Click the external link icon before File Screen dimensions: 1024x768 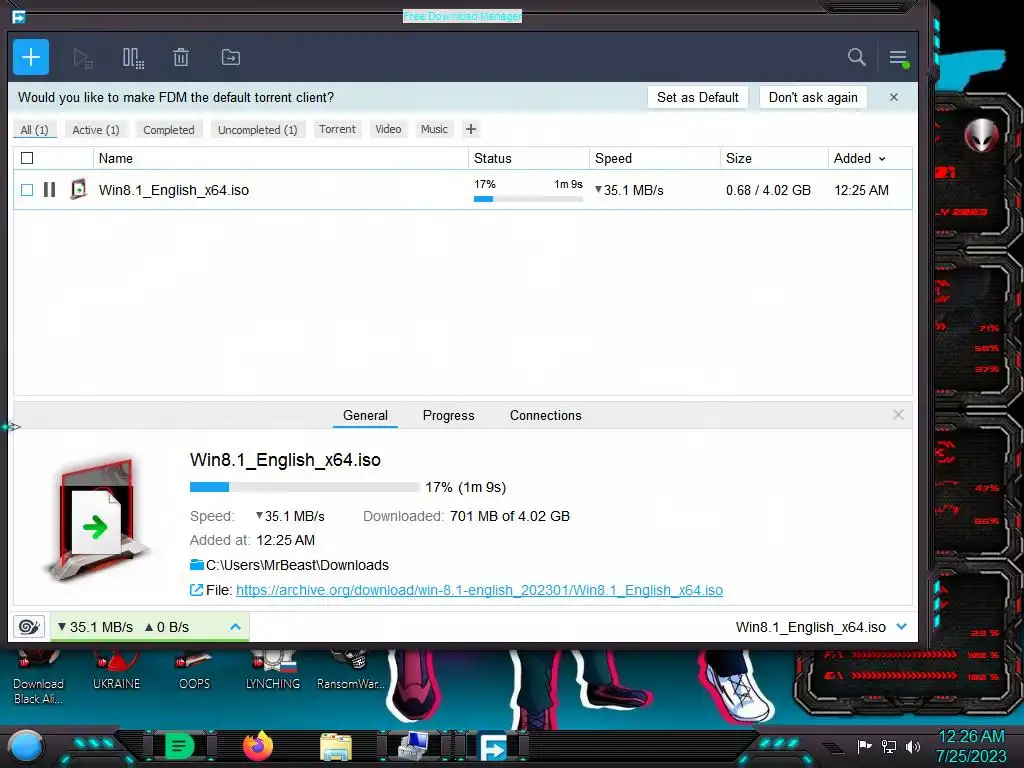(196, 590)
